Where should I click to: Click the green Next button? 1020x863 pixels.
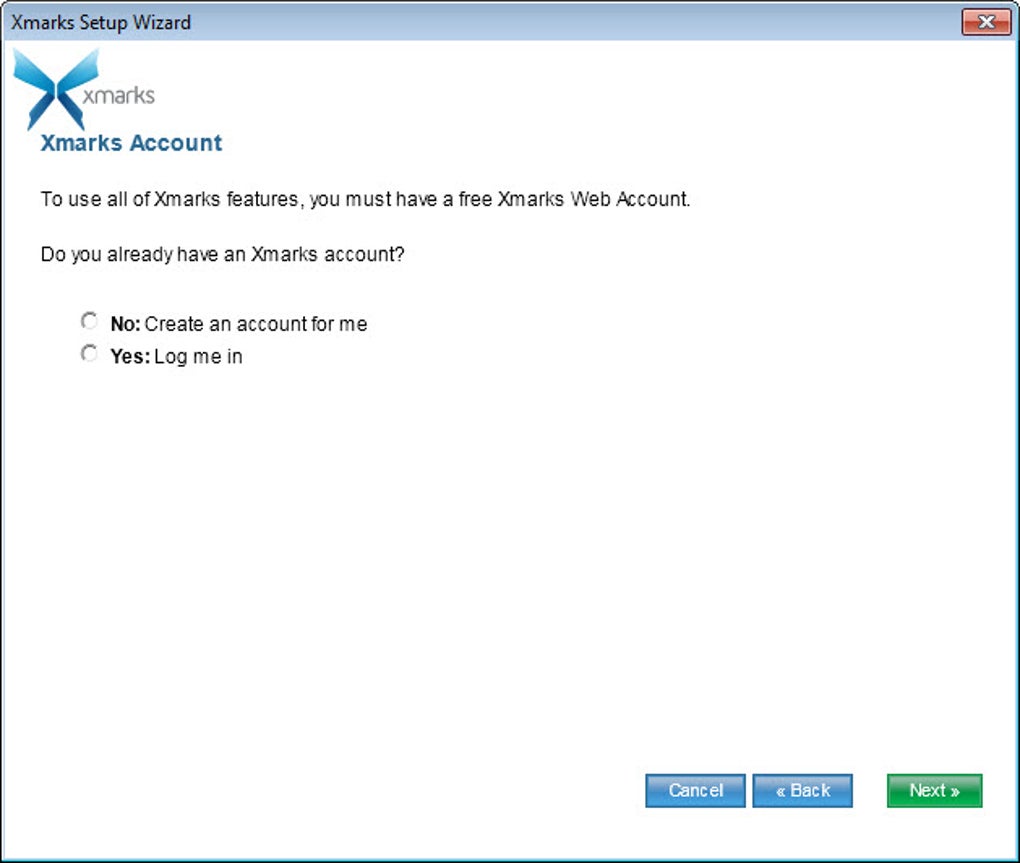pos(934,791)
